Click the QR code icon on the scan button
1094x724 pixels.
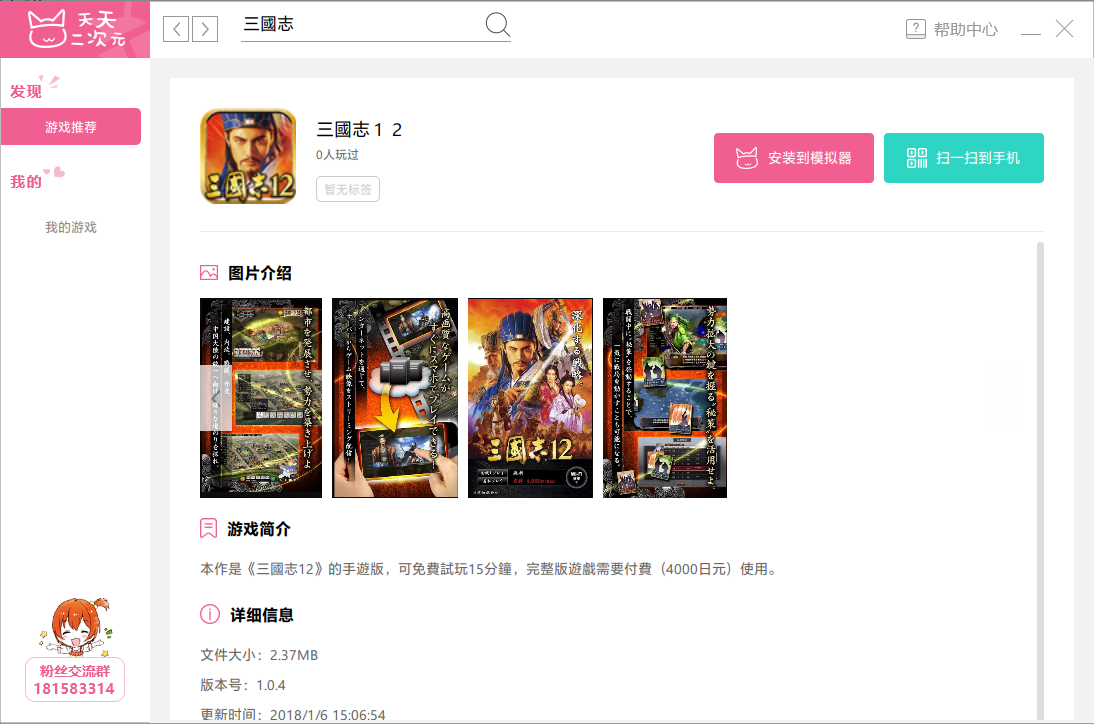coord(917,158)
